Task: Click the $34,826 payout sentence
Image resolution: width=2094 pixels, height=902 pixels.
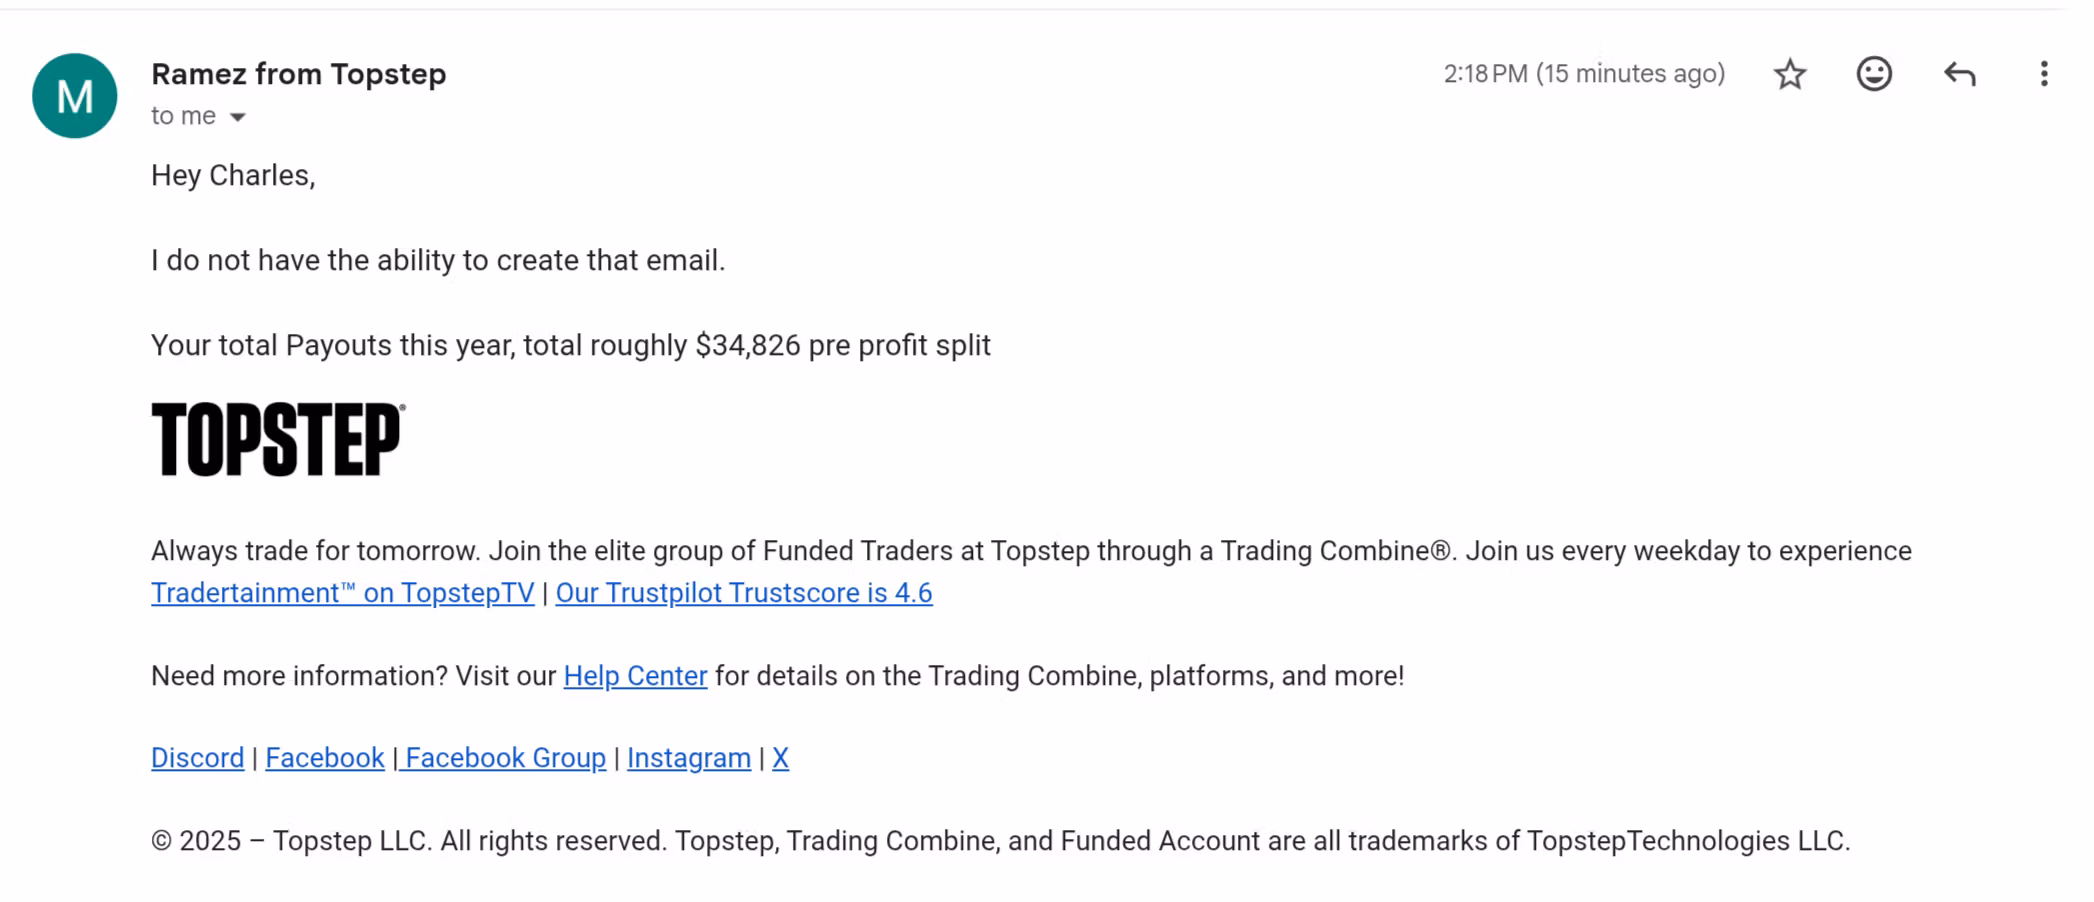Action: click(x=570, y=345)
